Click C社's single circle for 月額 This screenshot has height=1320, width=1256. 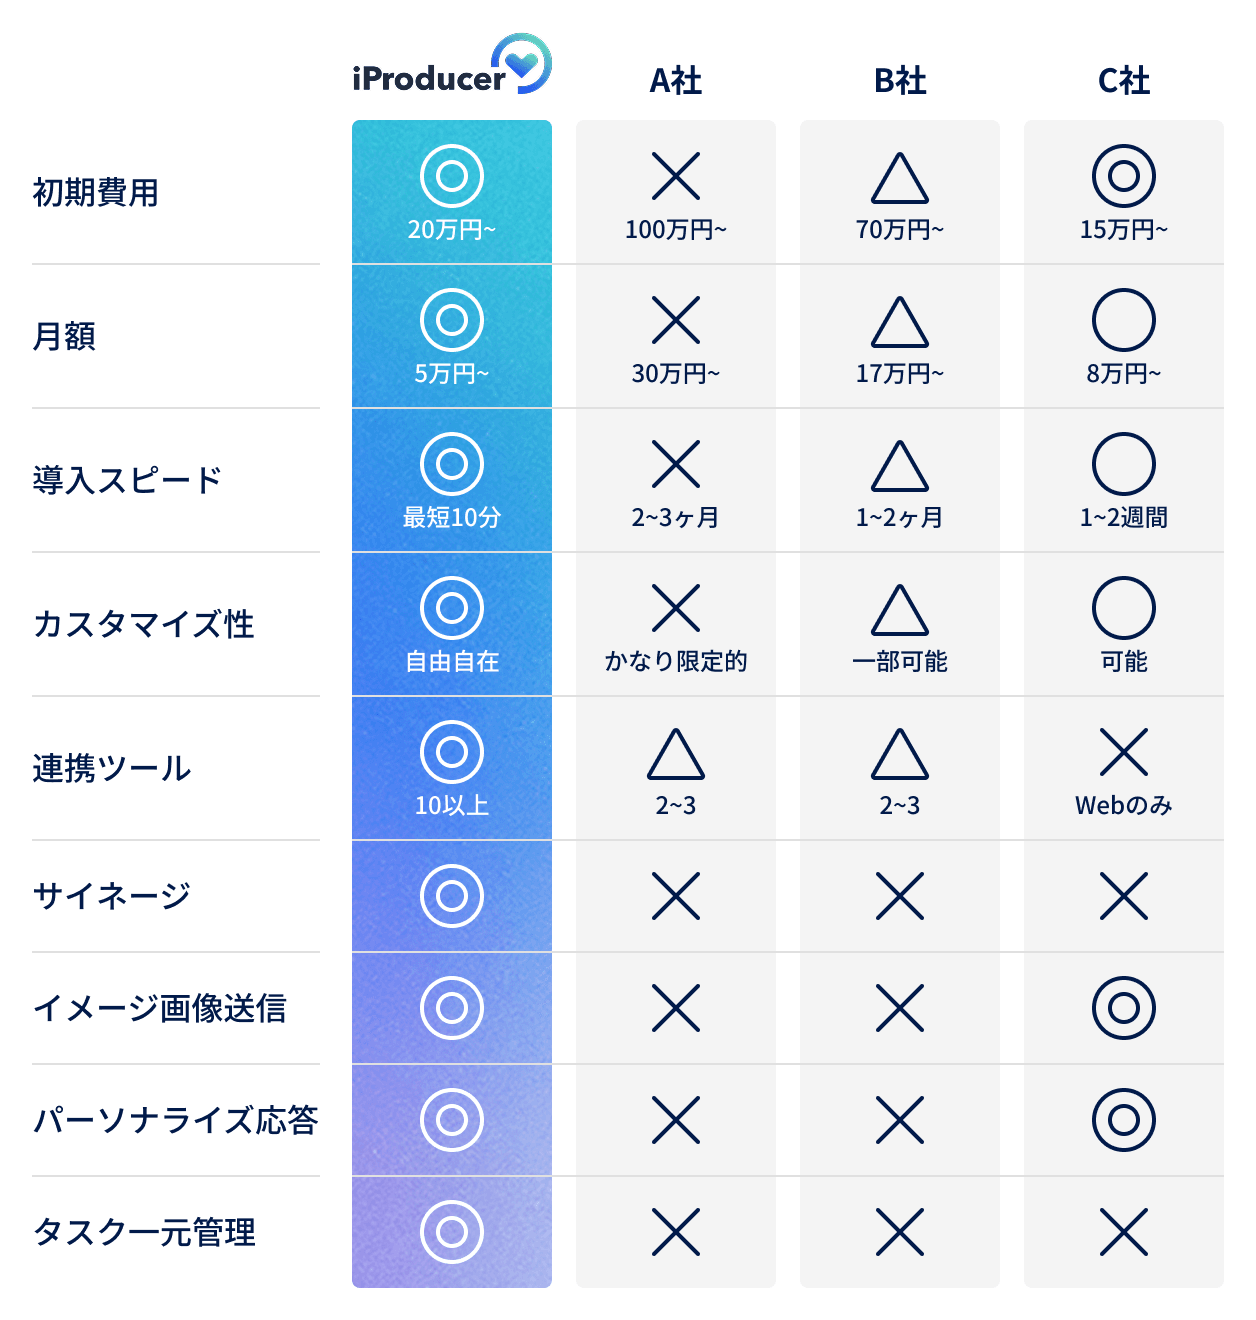pyautogui.click(x=1124, y=320)
